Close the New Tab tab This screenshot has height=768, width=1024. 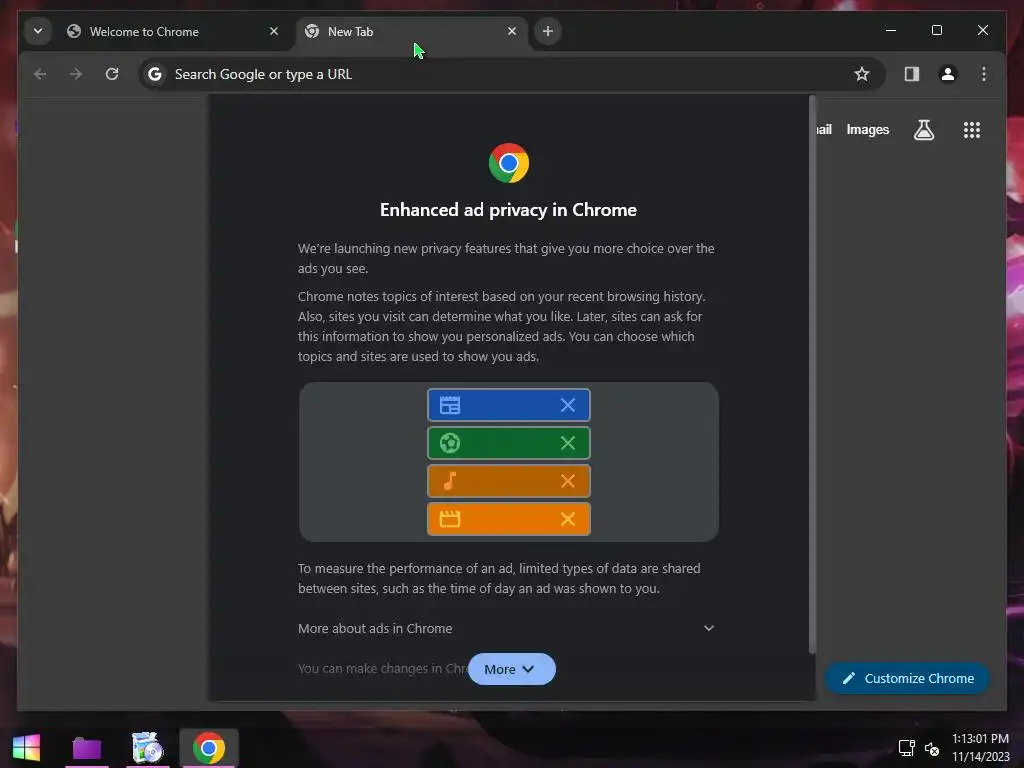click(512, 31)
